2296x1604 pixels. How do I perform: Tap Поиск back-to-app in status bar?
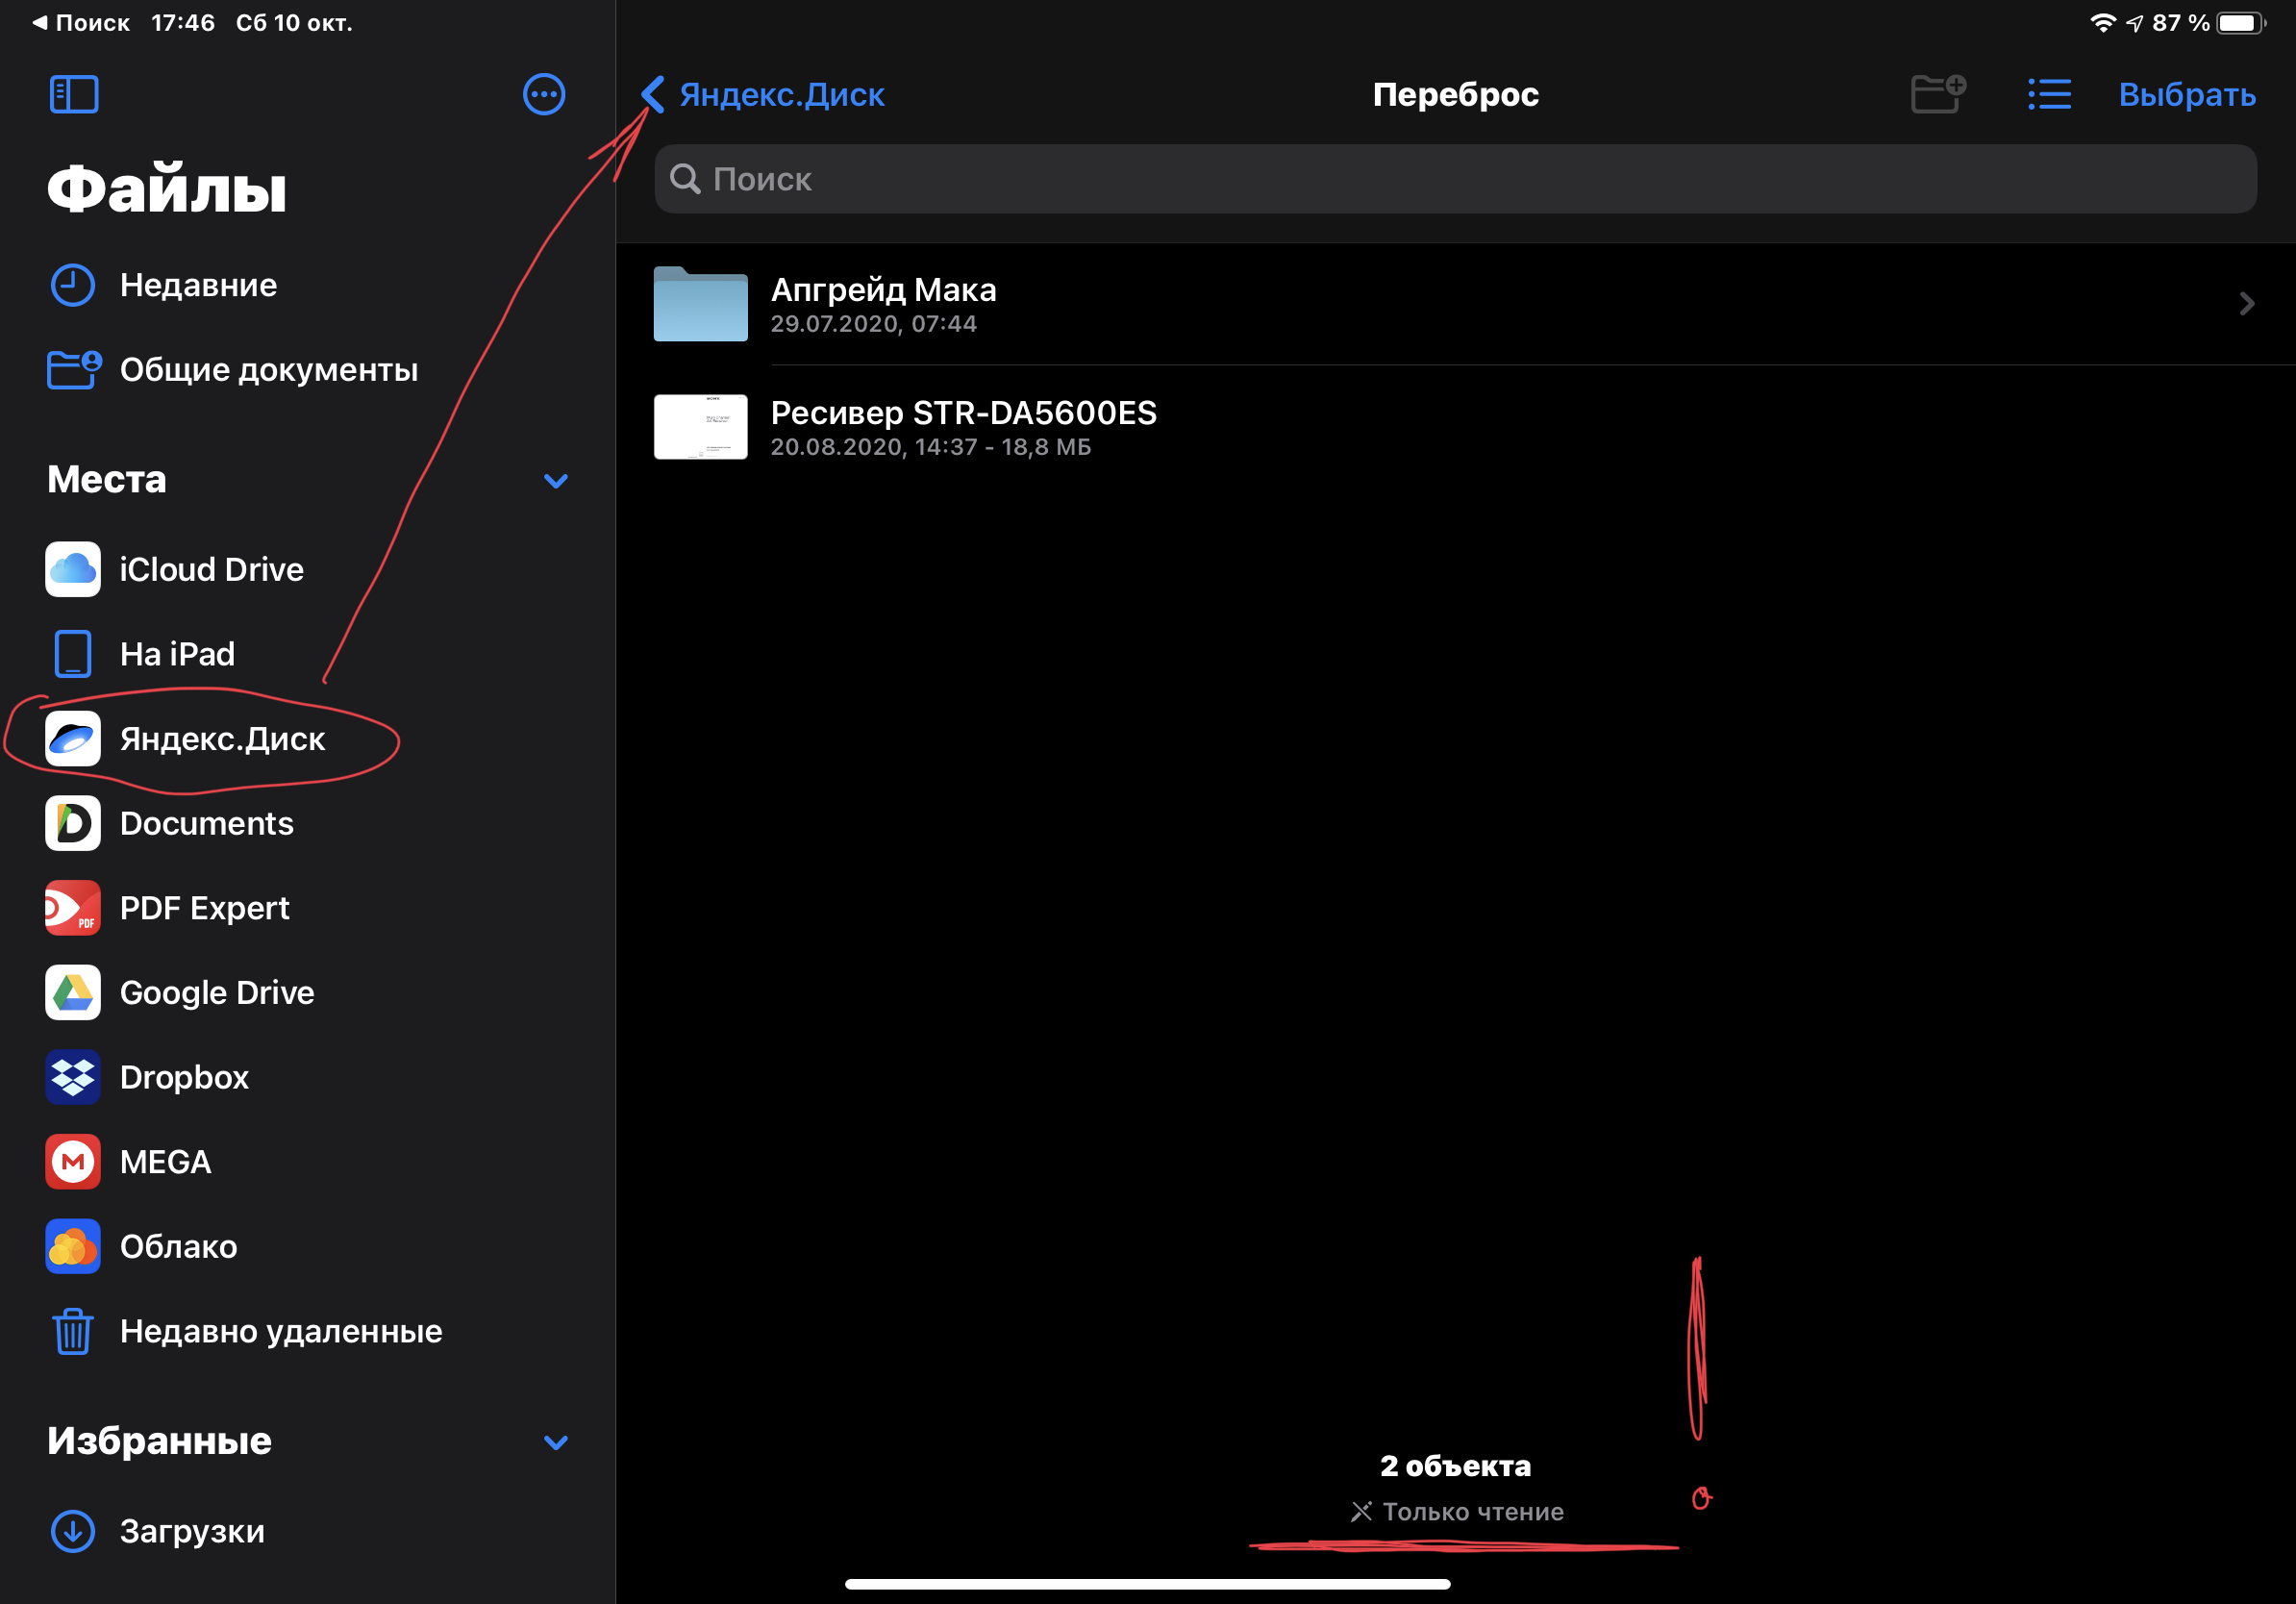(82, 22)
